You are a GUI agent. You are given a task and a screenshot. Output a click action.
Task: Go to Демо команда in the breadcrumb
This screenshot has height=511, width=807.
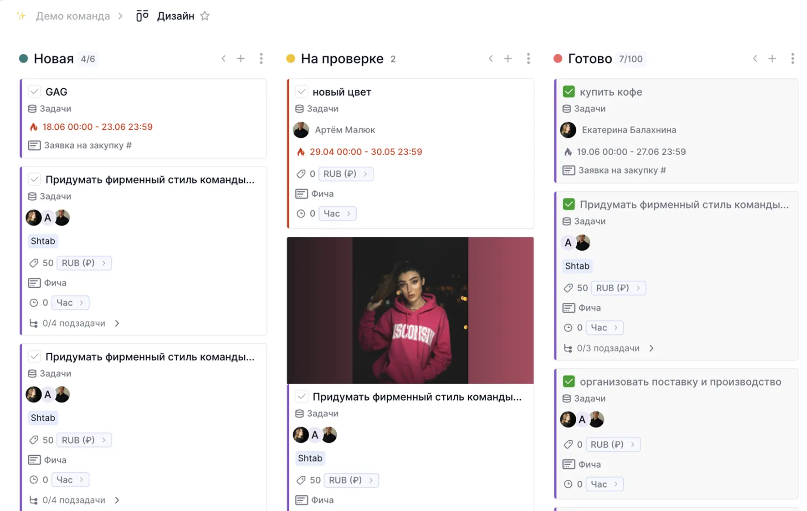(72, 16)
